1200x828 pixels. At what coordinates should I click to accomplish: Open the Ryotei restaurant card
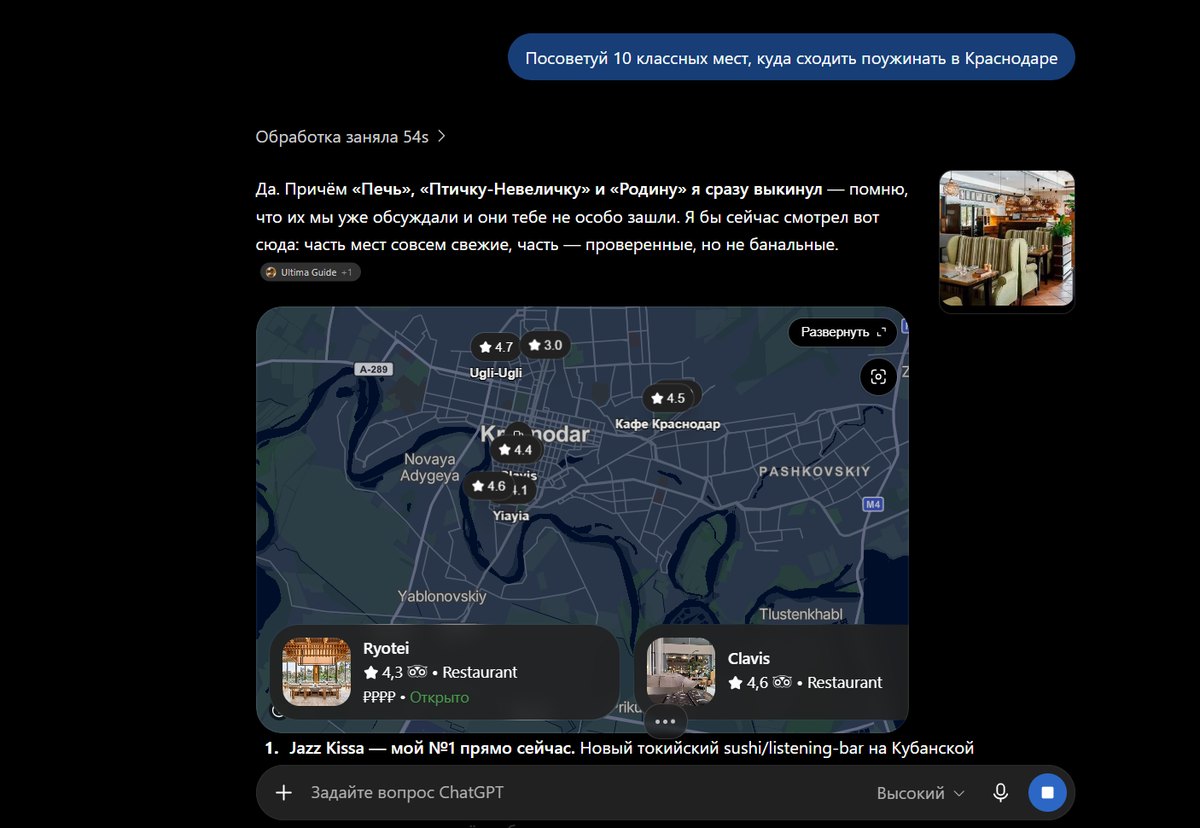pyautogui.click(x=445, y=672)
